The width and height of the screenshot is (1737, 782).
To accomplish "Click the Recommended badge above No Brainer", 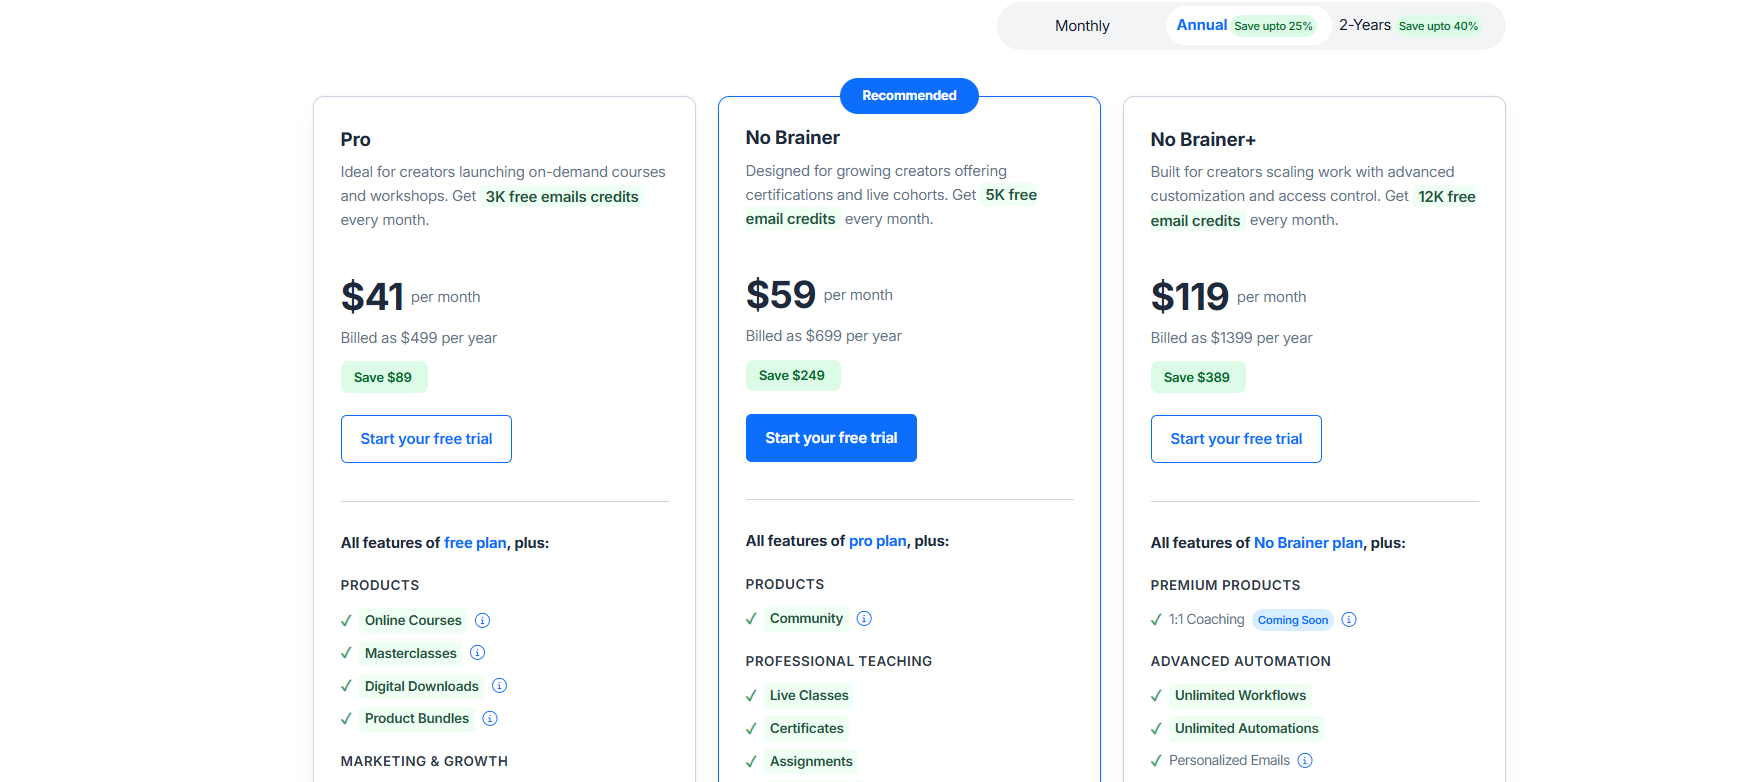I will [909, 95].
